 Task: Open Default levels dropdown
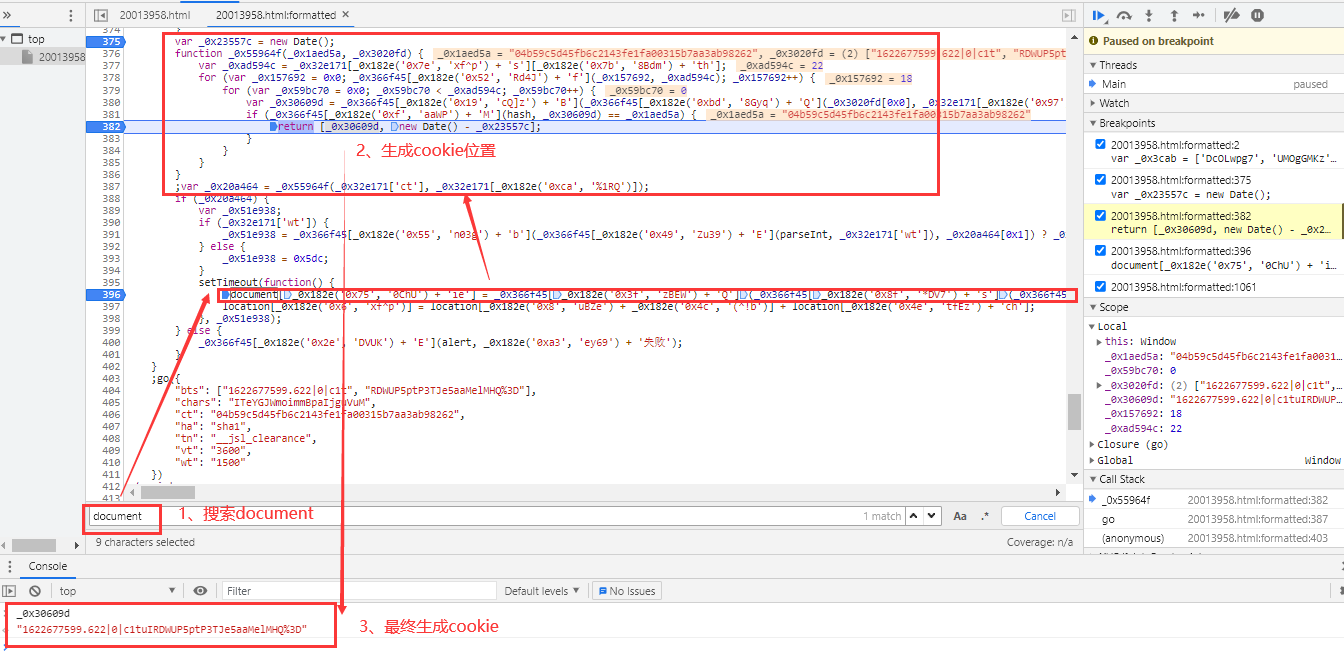[x=542, y=591]
